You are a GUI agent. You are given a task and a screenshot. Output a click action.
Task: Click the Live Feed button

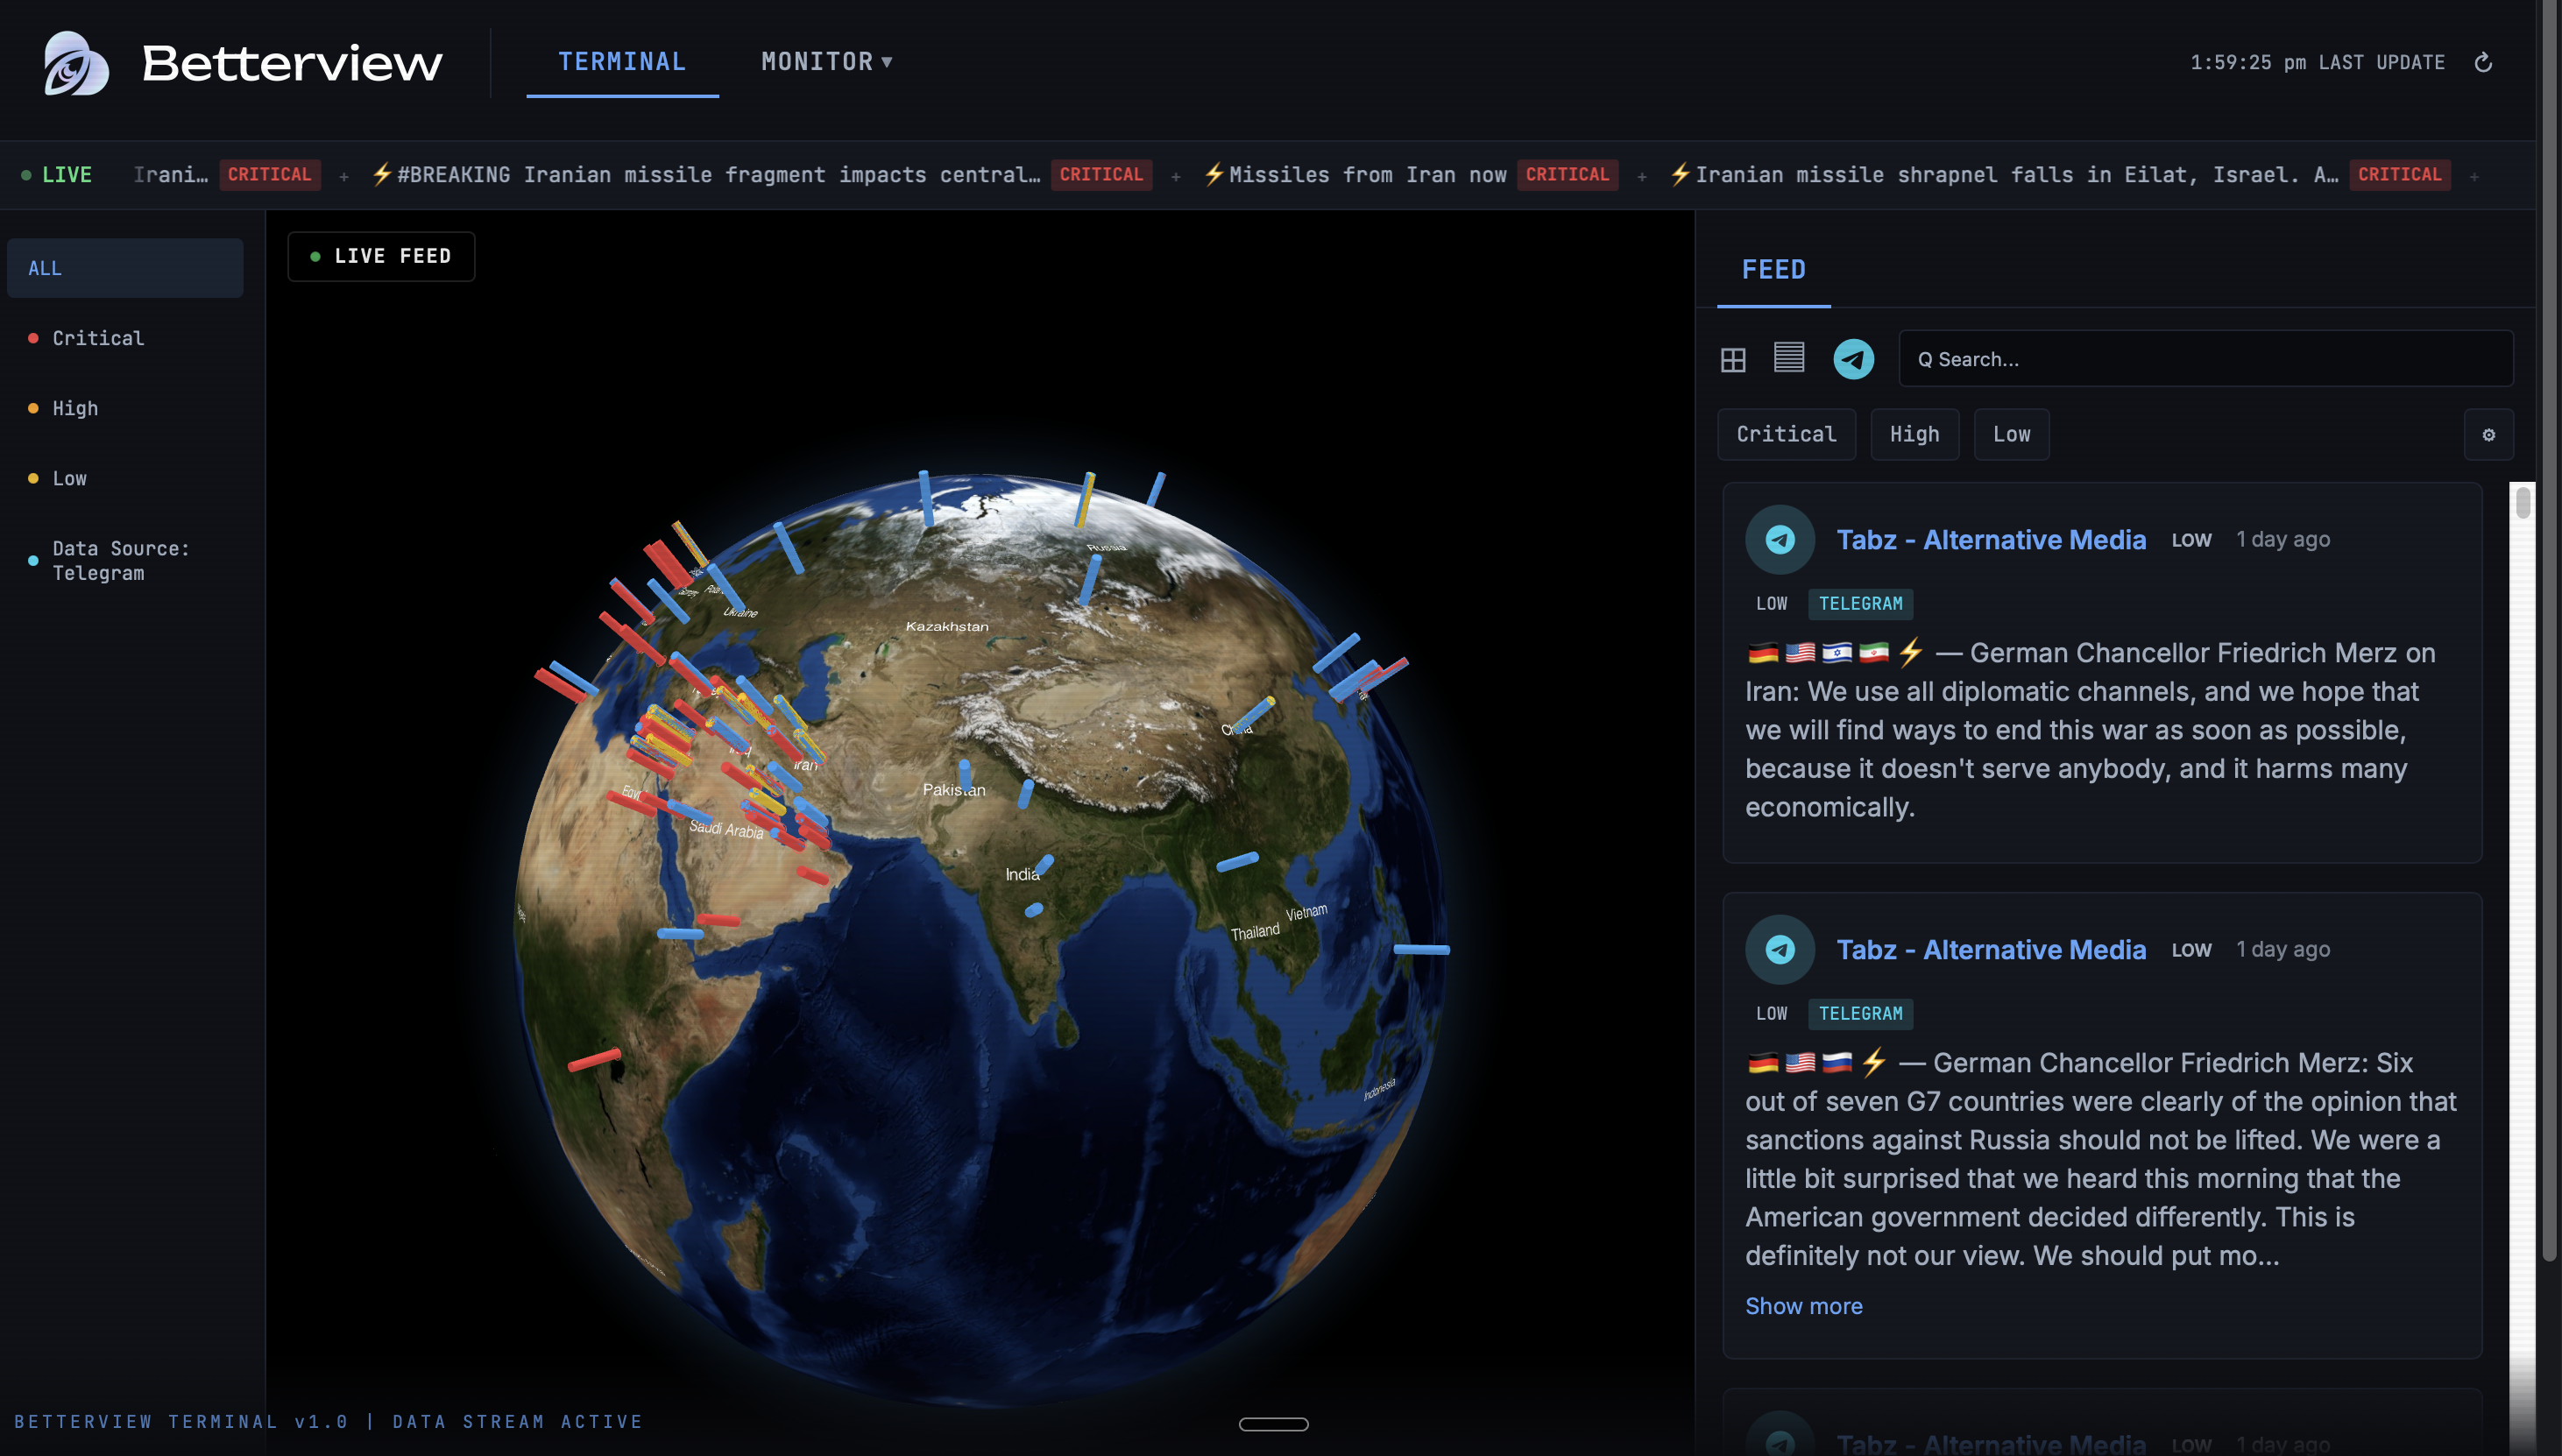tap(381, 257)
